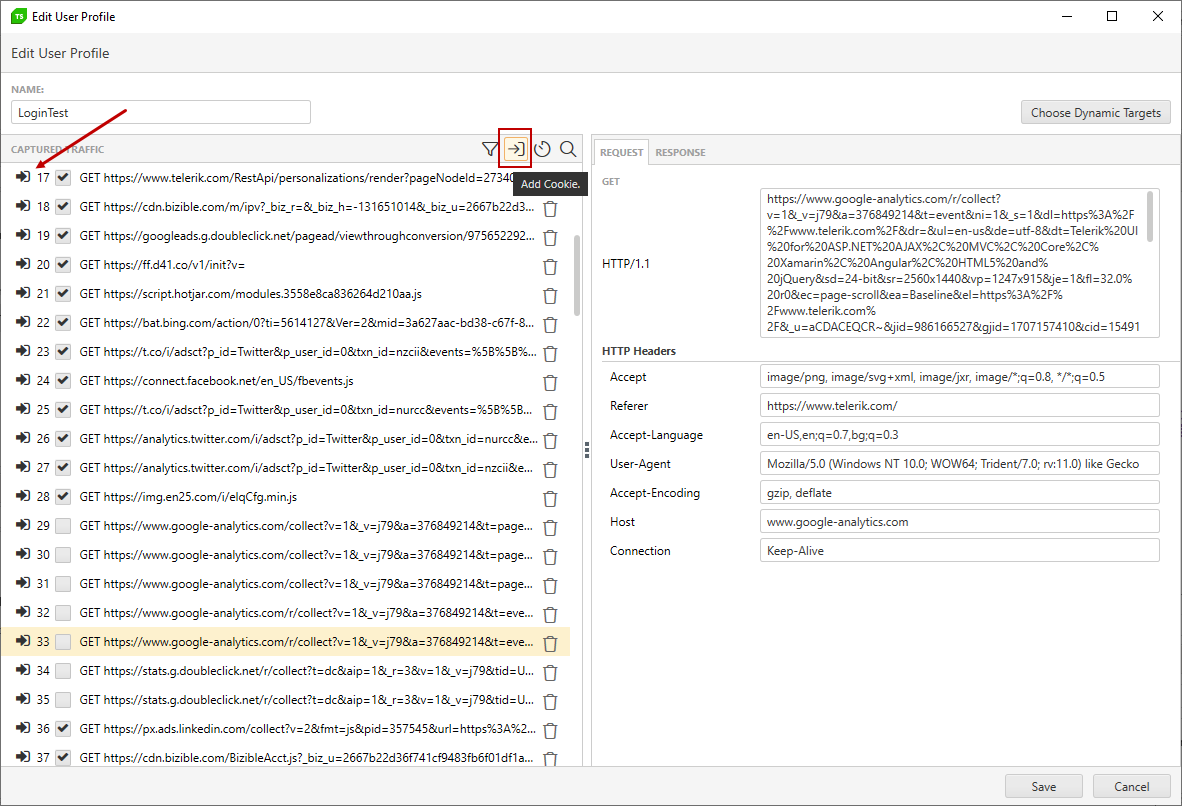Remove request 26 analytics.twitter.com via trash
Image resolution: width=1182 pixels, height=806 pixels.
(x=550, y=440)
